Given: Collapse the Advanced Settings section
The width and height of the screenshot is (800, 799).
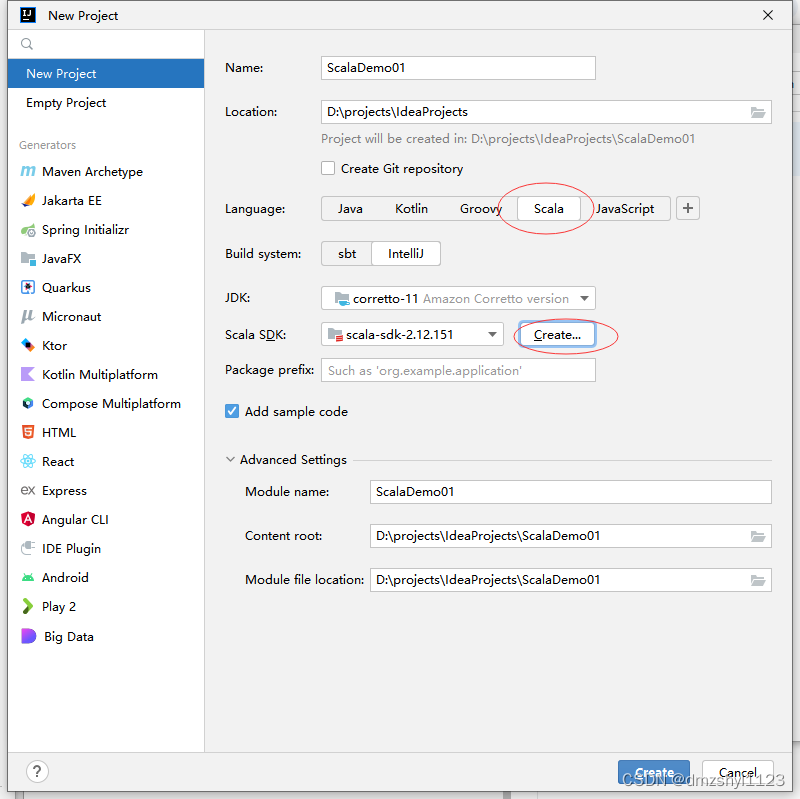Looking at the screenshot, I should pos(231,460).
